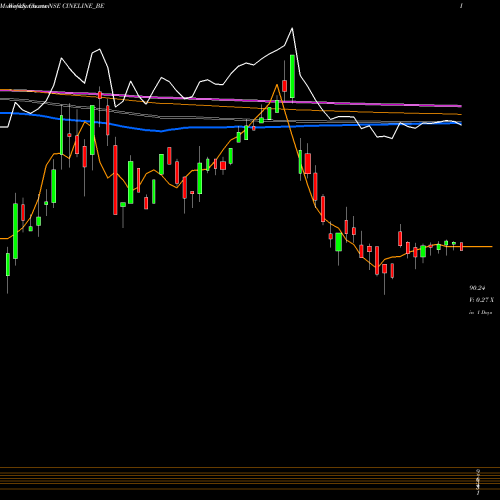This screenshot has width=500, height=500.
Task: Click the 'in 1 Days' label
Action: [x=480, y=313]
